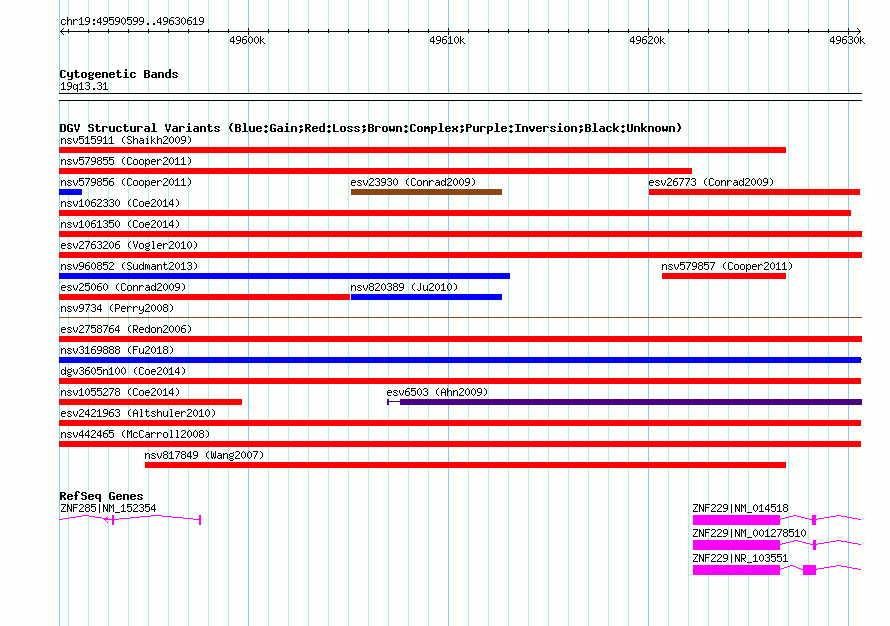Image resolution: width=890 pixels, height=626 pixels.
Task: Open the nsv960852 (Sudmant2013) label
Action: pos(129,266)
